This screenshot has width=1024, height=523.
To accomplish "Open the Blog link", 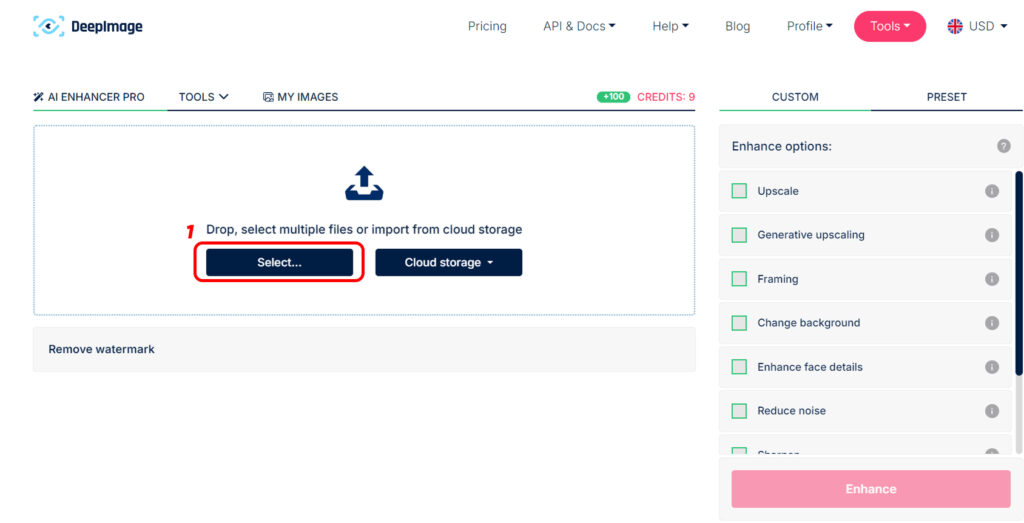I will tap(737, 26).
